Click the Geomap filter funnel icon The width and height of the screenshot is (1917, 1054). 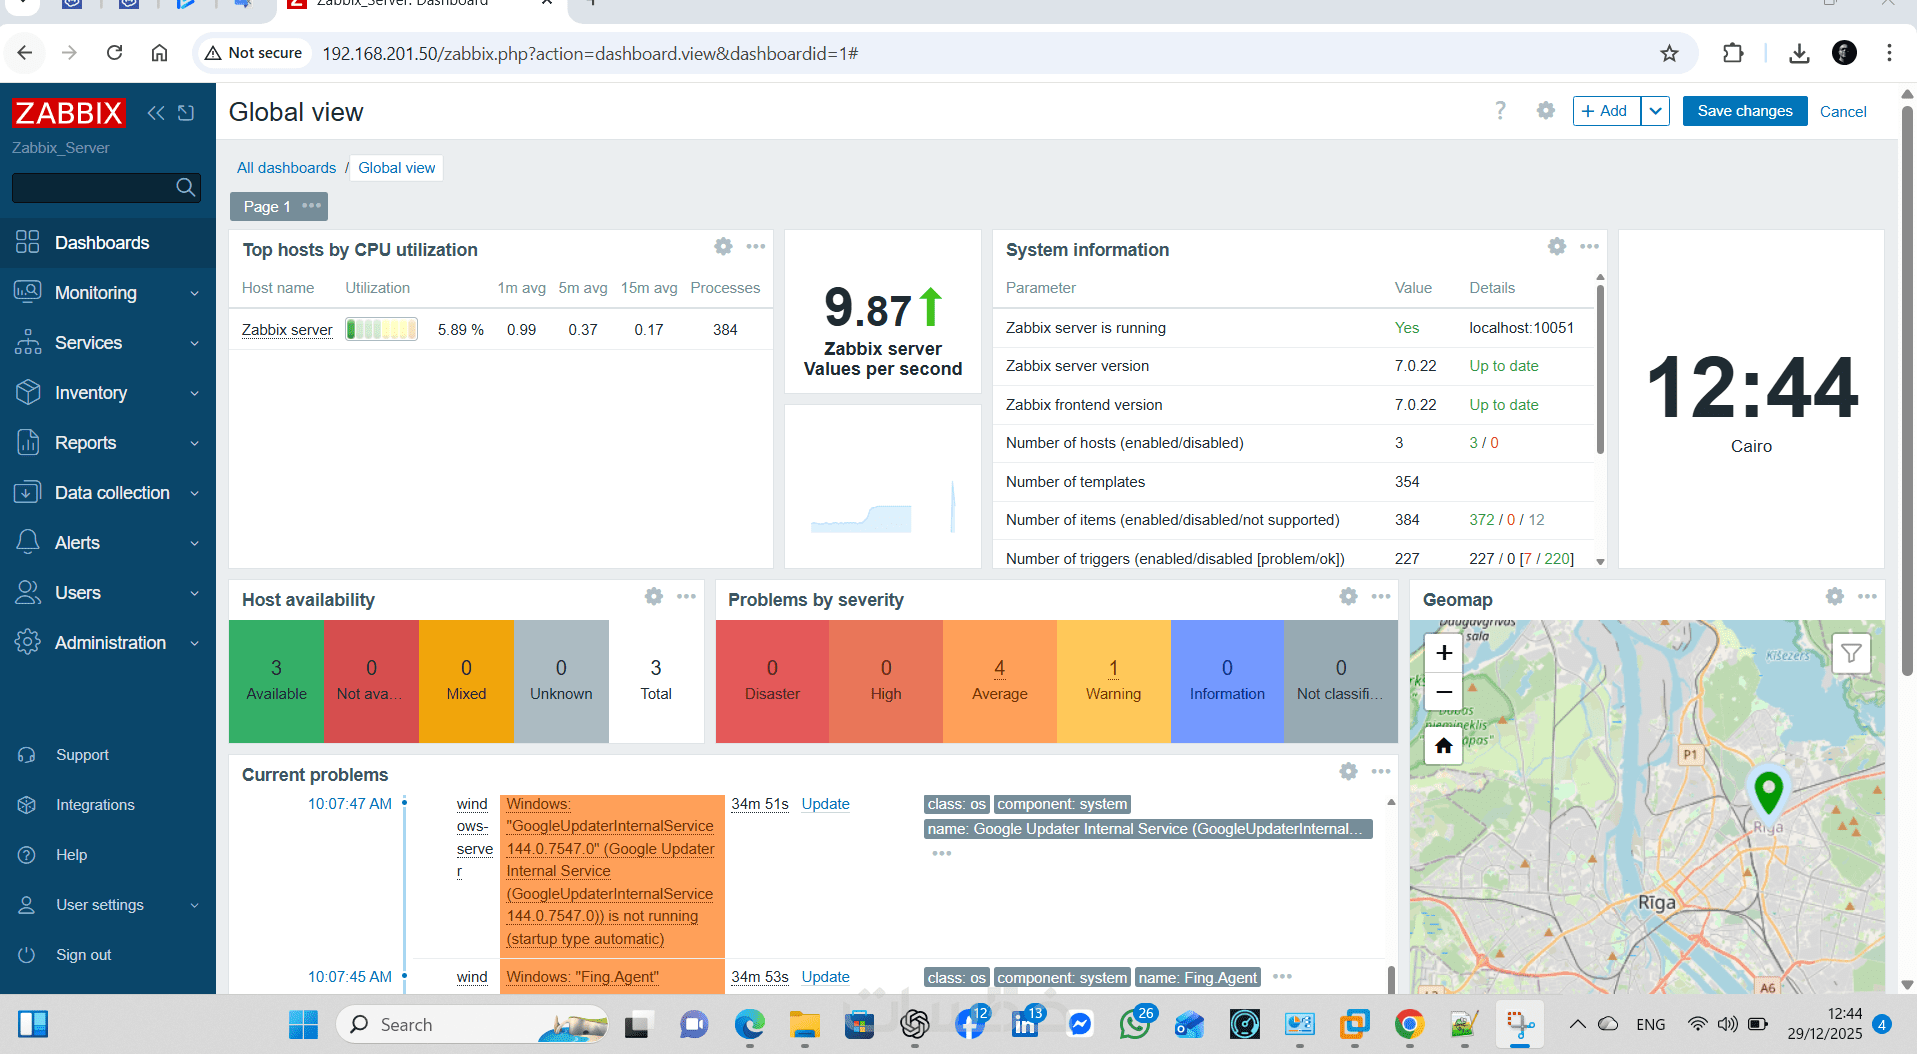(x=1851, y=653)
